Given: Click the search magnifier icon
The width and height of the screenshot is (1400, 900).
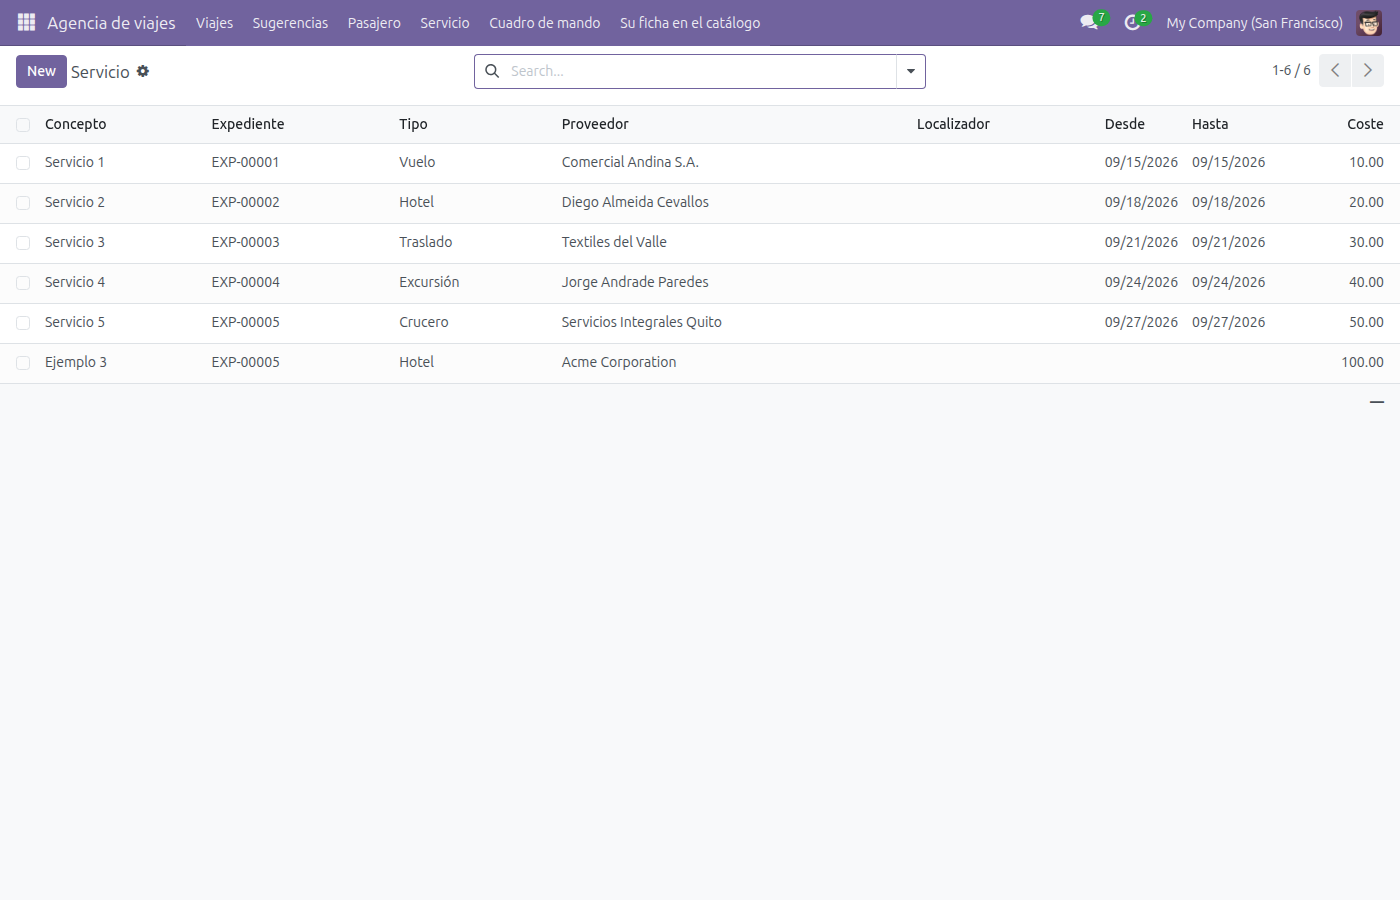Looking at the screenshot, I should pyautogui.click(x=492, y=71).
